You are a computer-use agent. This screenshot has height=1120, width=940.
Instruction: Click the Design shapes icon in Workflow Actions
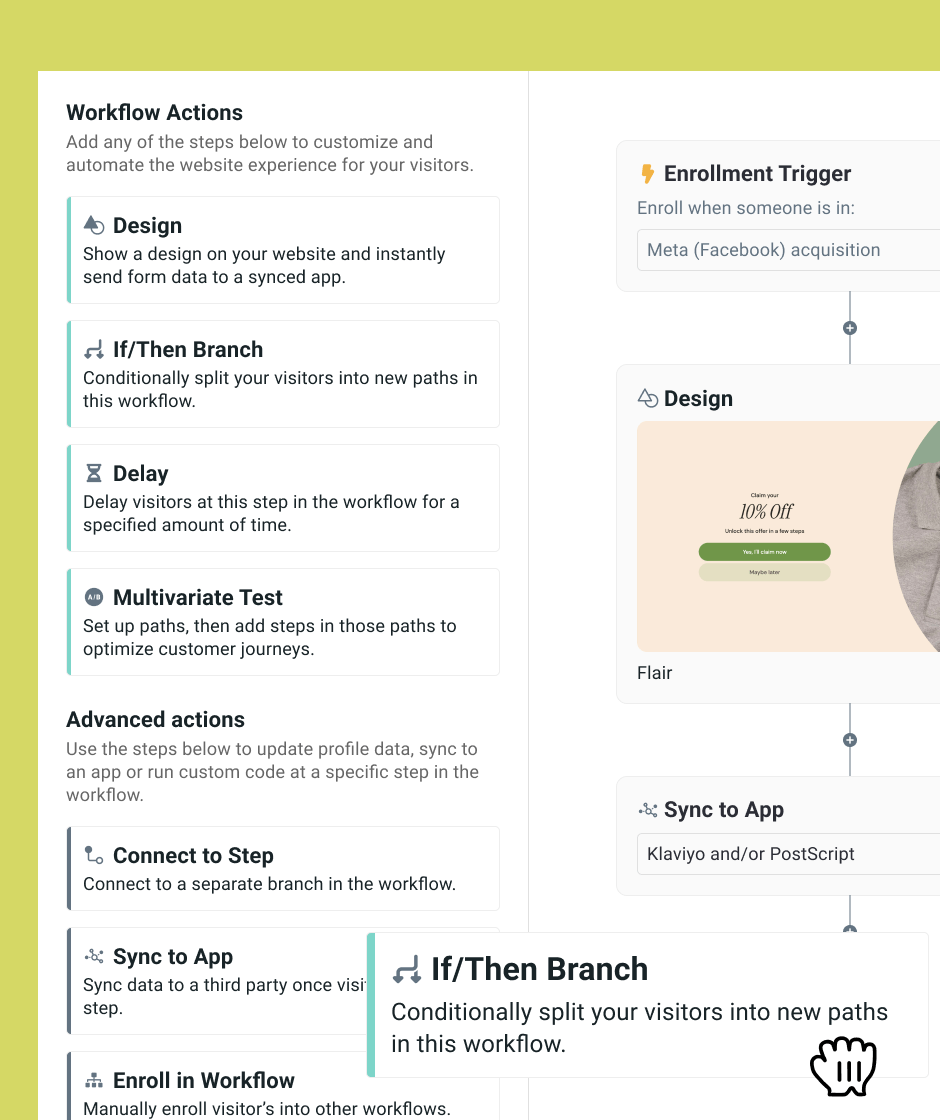point(94,226)
